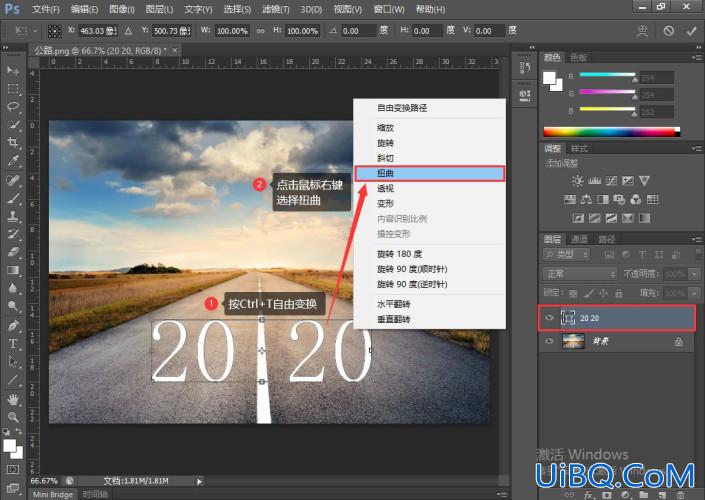705x500 pixels.
Task: Select the Blur tool
Action: pos(13,288)
